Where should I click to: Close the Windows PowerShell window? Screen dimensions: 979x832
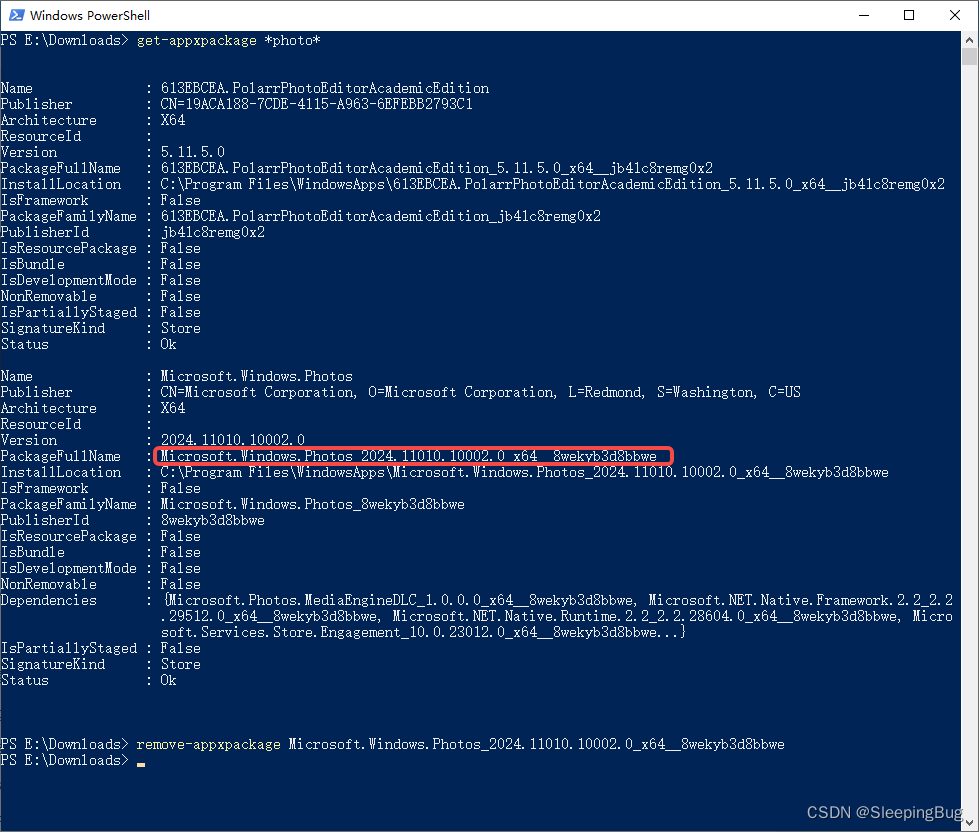click(x=955, y=15)
